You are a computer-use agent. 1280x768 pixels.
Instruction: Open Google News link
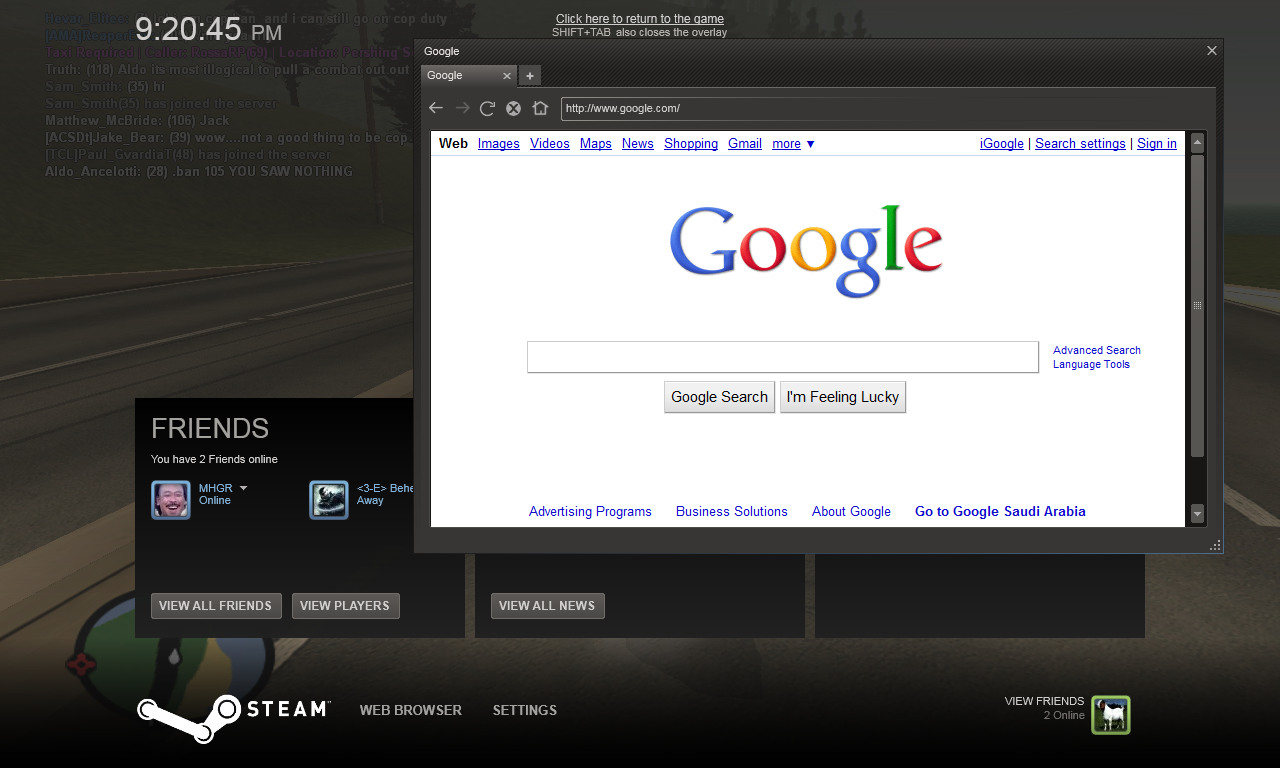click(x=637, y=144)
